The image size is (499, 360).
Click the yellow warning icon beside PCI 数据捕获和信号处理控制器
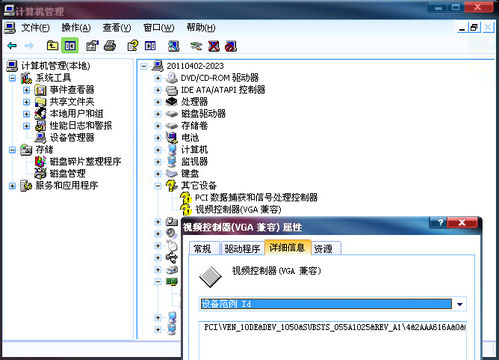click(186, 198)
